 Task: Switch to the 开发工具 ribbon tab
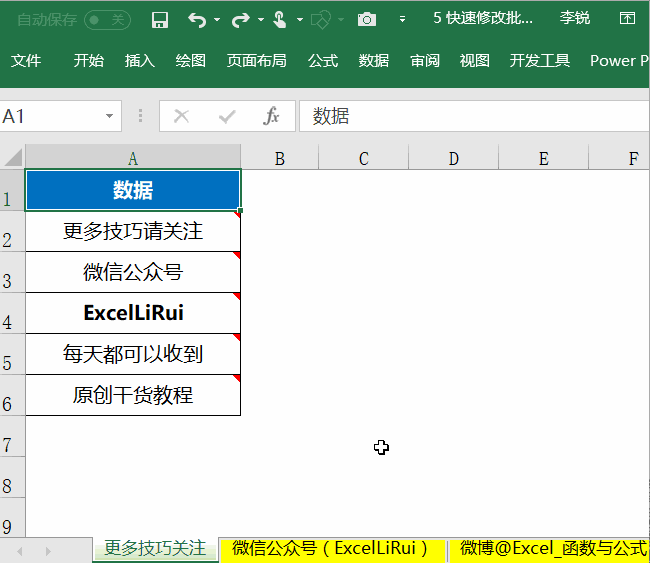click(x=540, y=61)
